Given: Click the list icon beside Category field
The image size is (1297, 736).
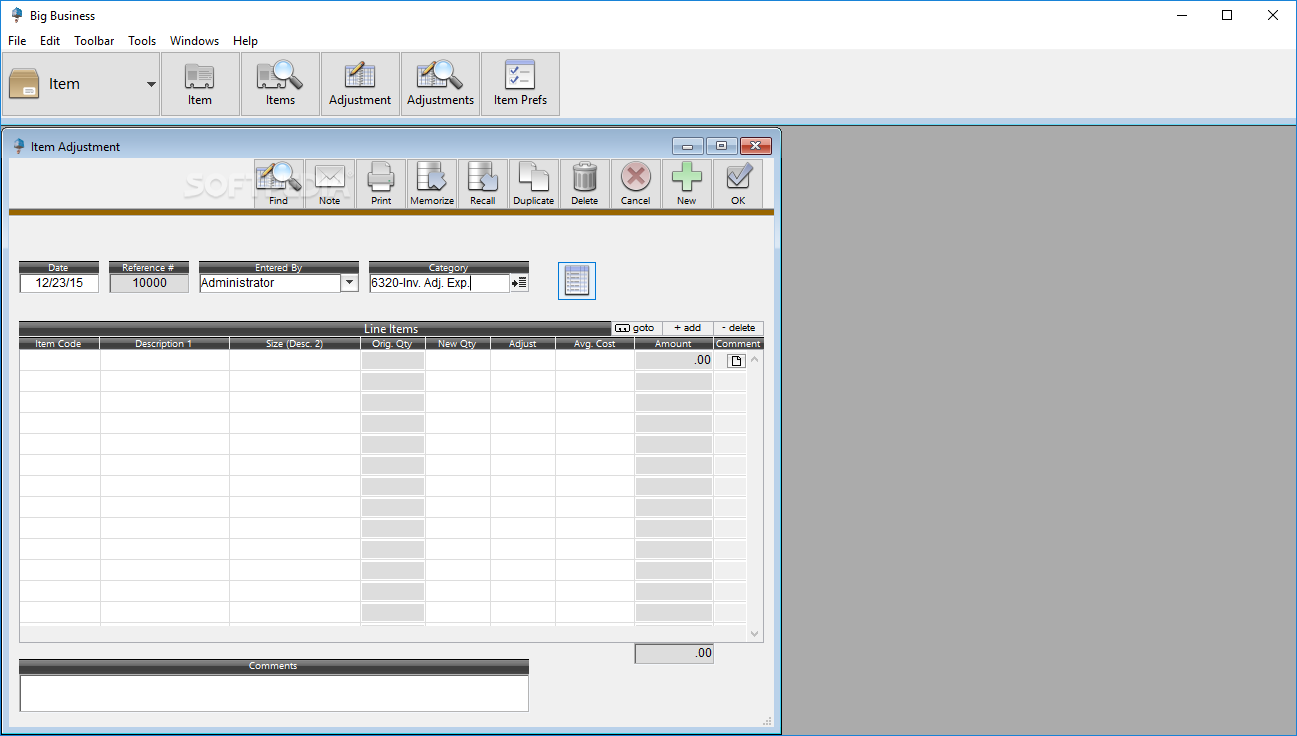Looking at the screenshot, I should click(x=519, y=283).
